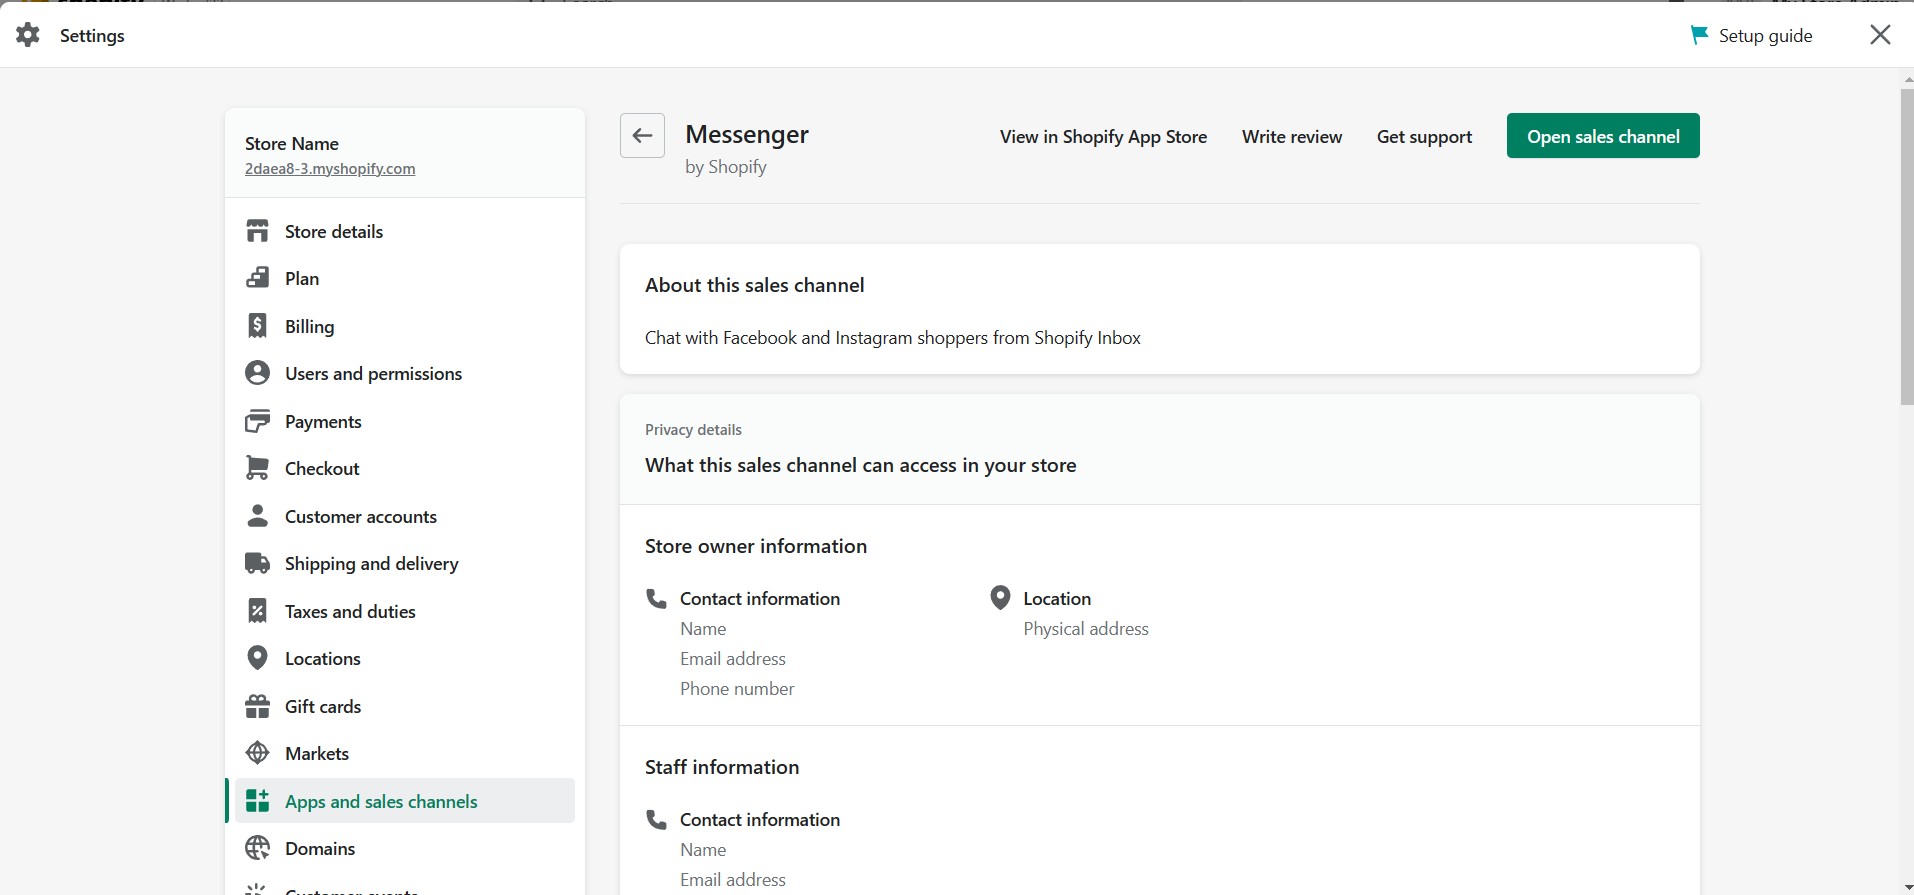This screenshot has width=1914, height=895.
Task: Click the Location pin icon in privacy details
Action: [x=1000, y=598]
